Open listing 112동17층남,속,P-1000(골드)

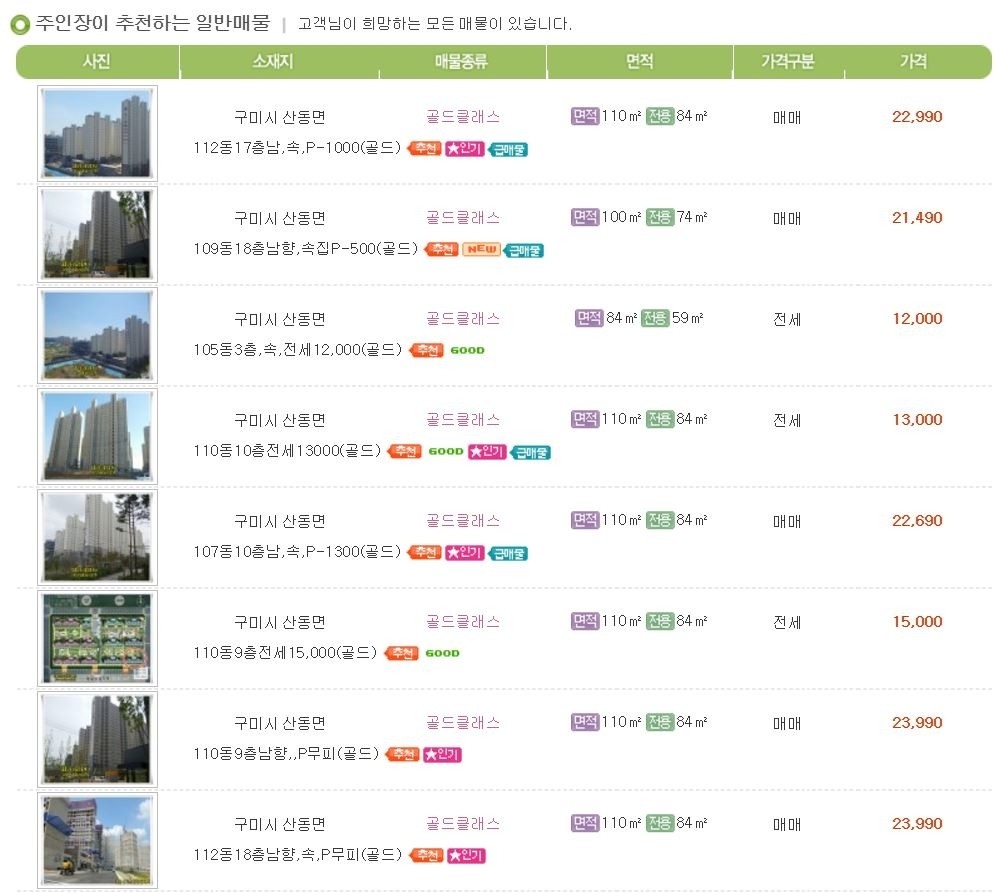coord(298,148)
